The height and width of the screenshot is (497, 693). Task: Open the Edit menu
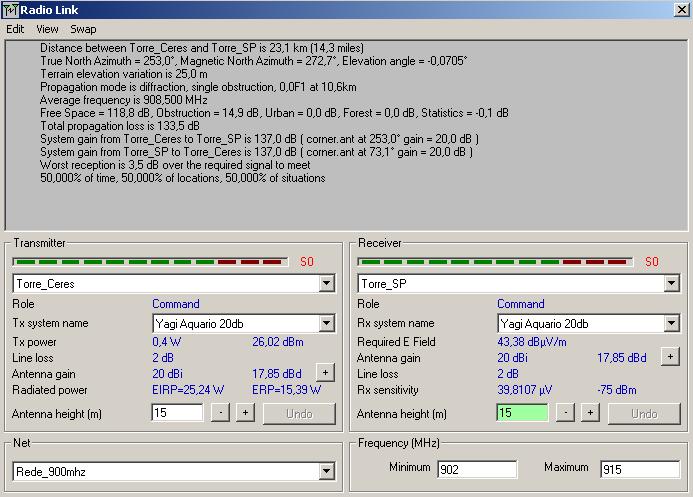pos(15,29)
